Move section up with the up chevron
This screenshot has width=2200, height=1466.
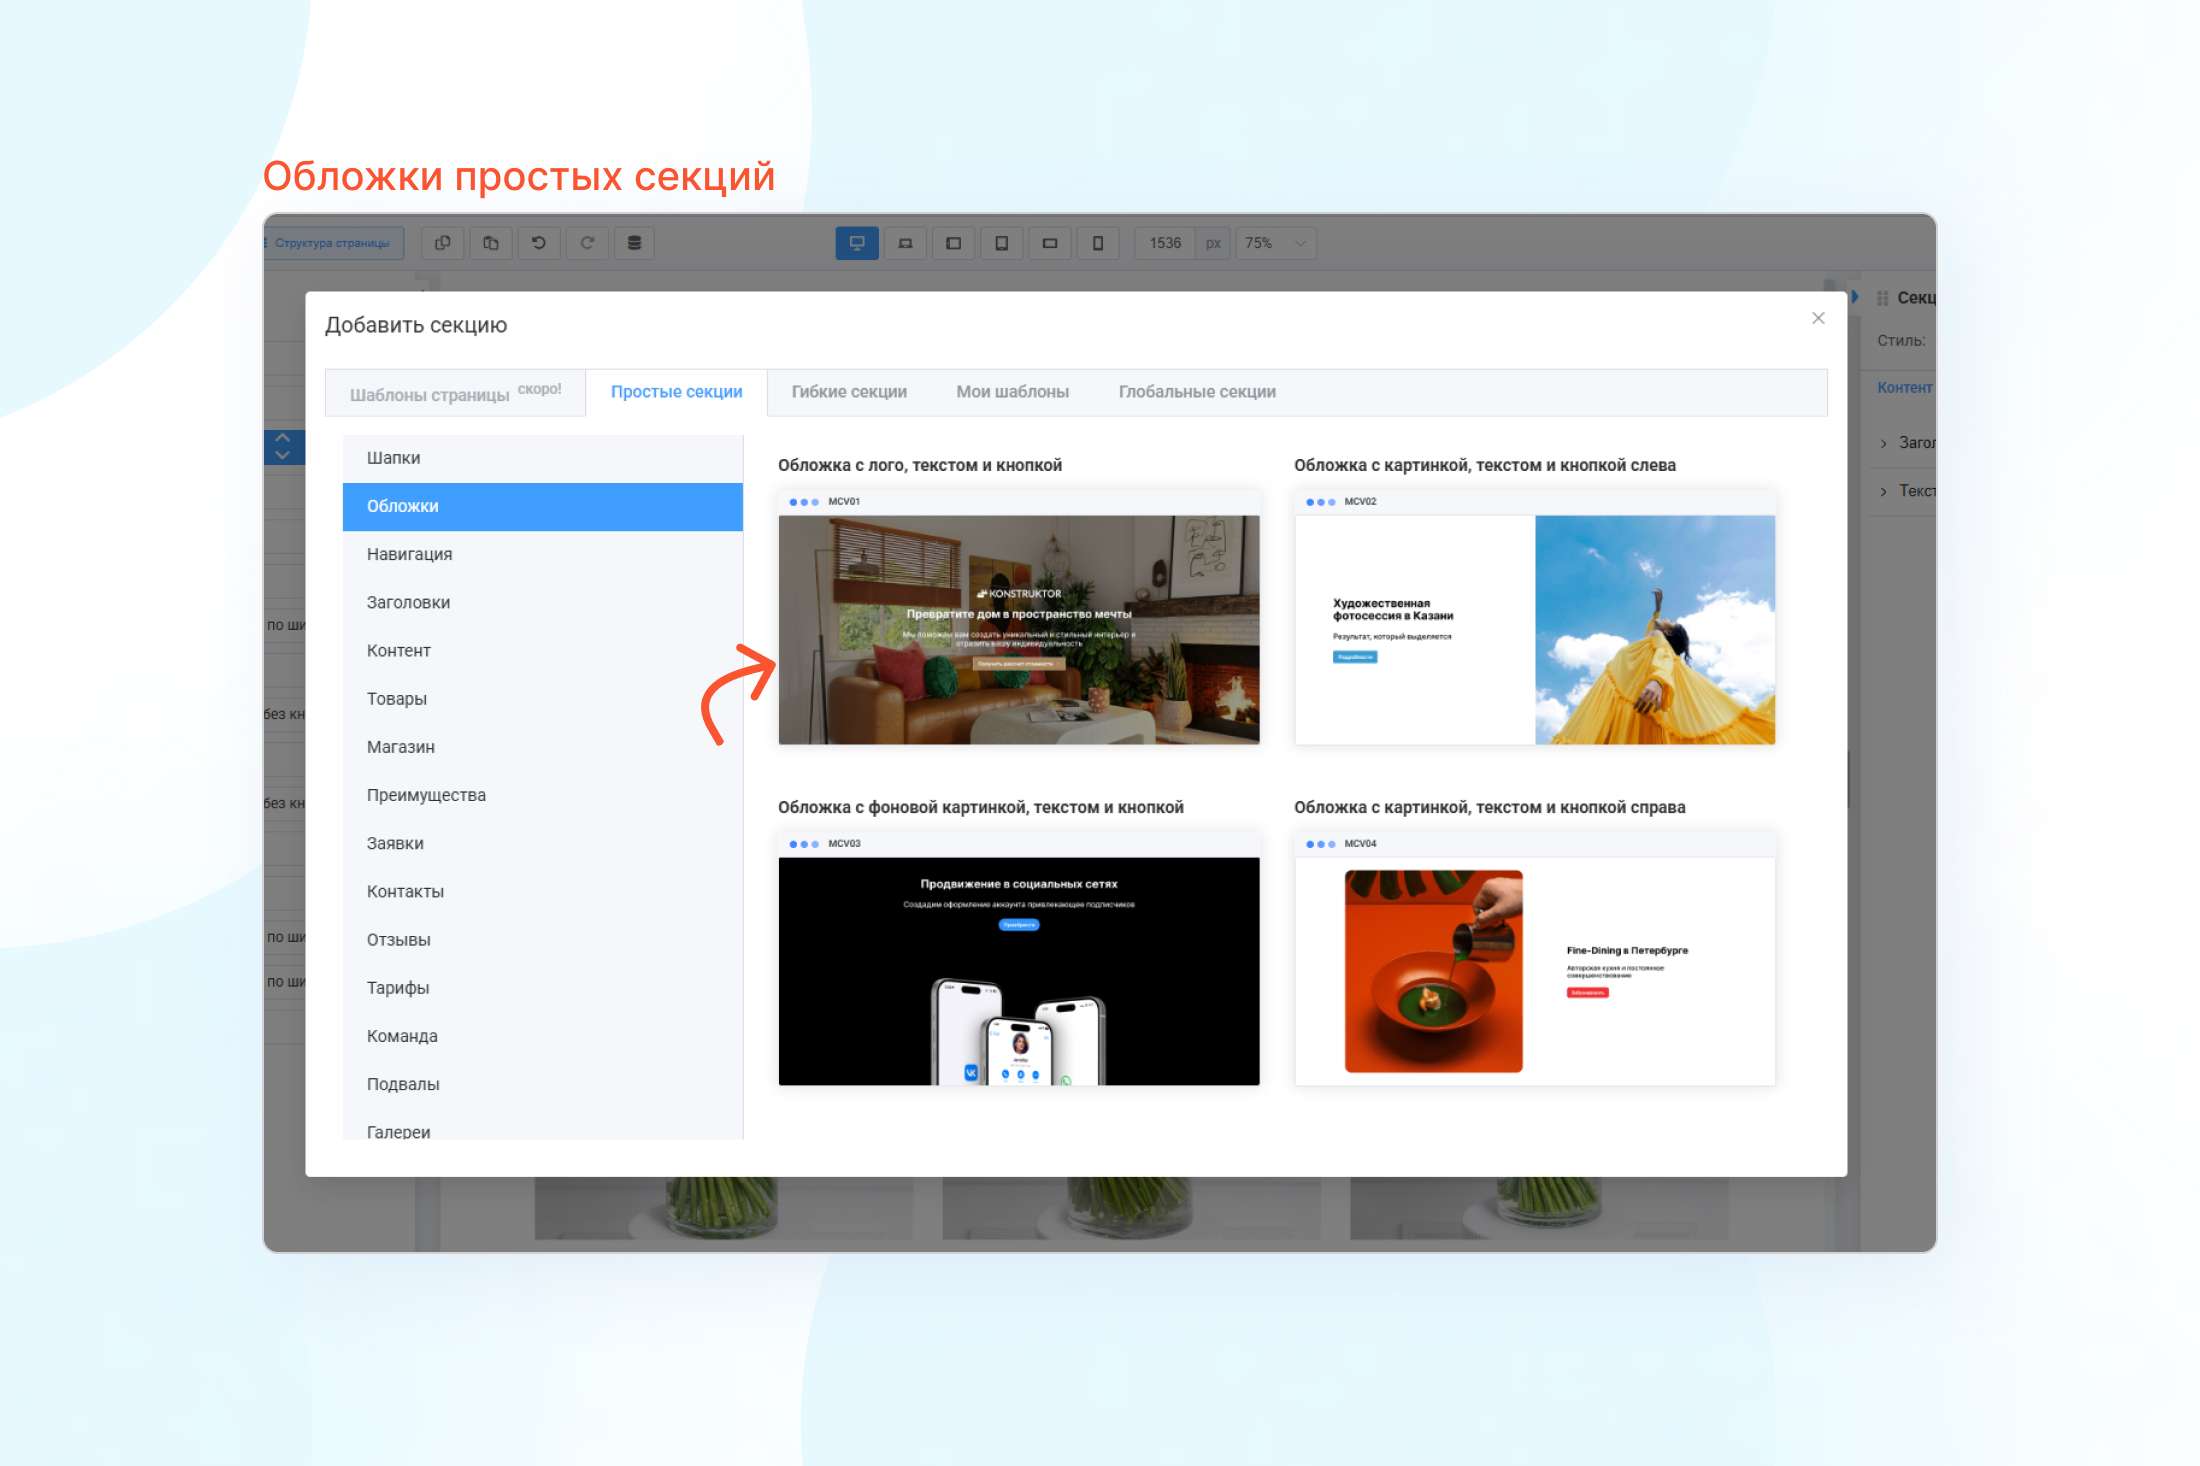pos(283,438)
